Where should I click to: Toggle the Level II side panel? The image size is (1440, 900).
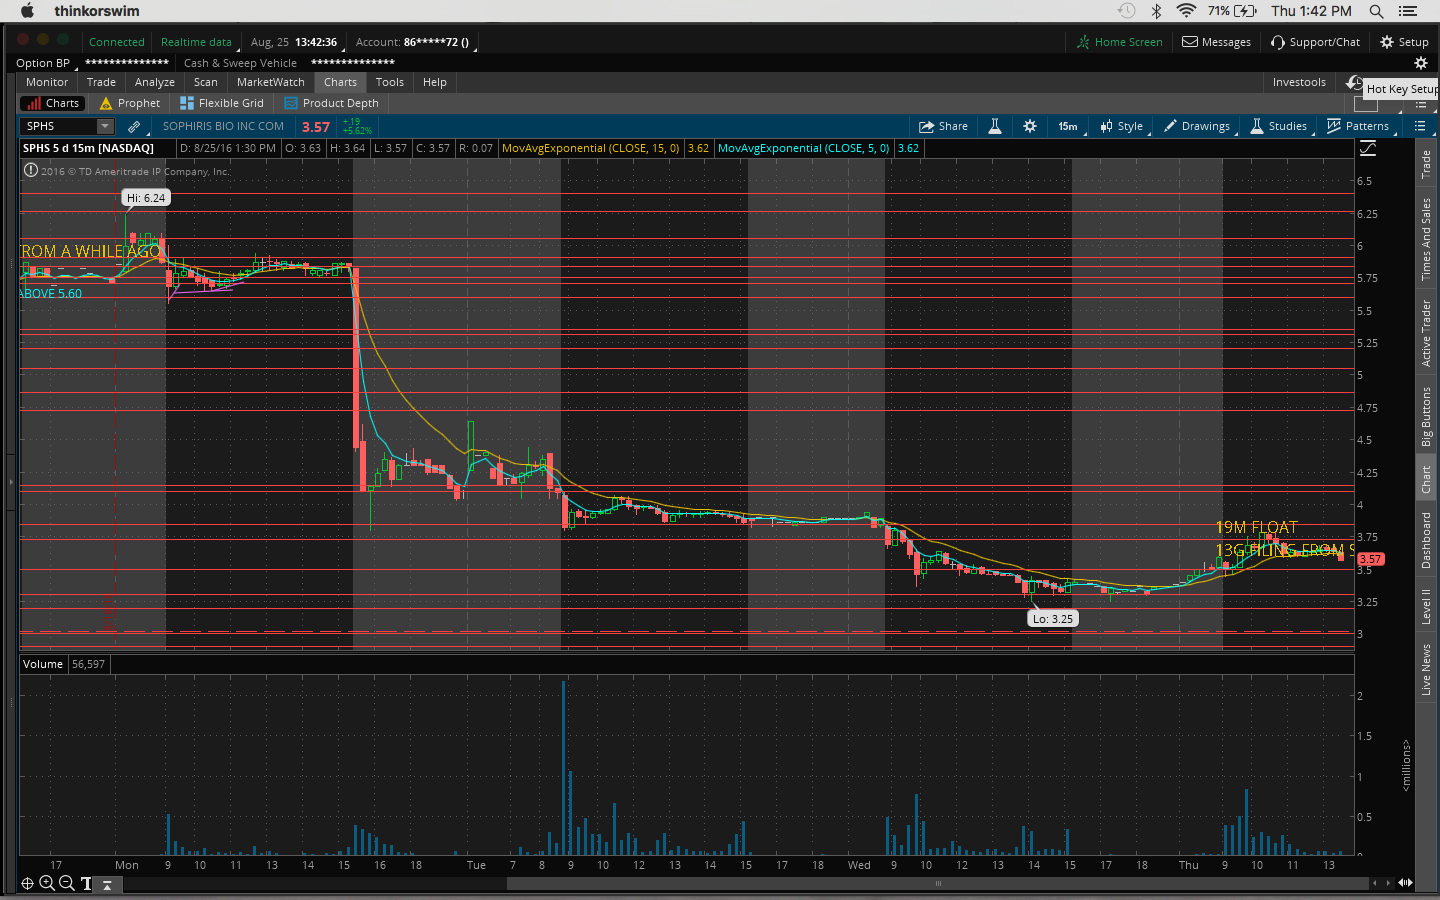(1426, 606)
